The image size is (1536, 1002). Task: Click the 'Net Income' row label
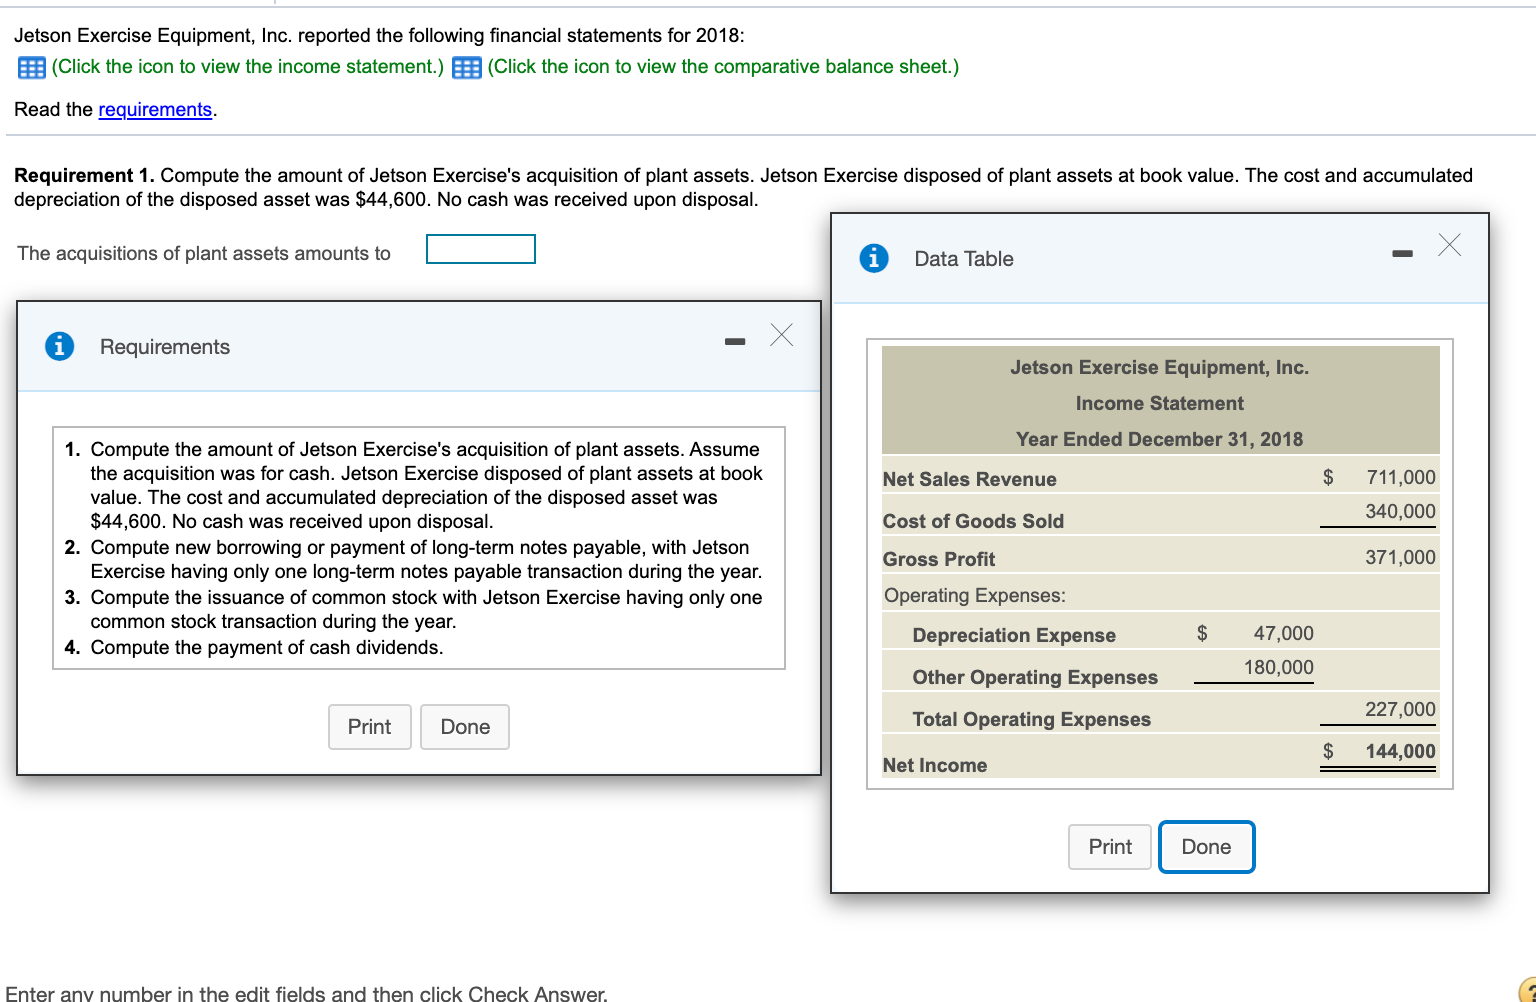pyautogui.click(x=935, y=766)
